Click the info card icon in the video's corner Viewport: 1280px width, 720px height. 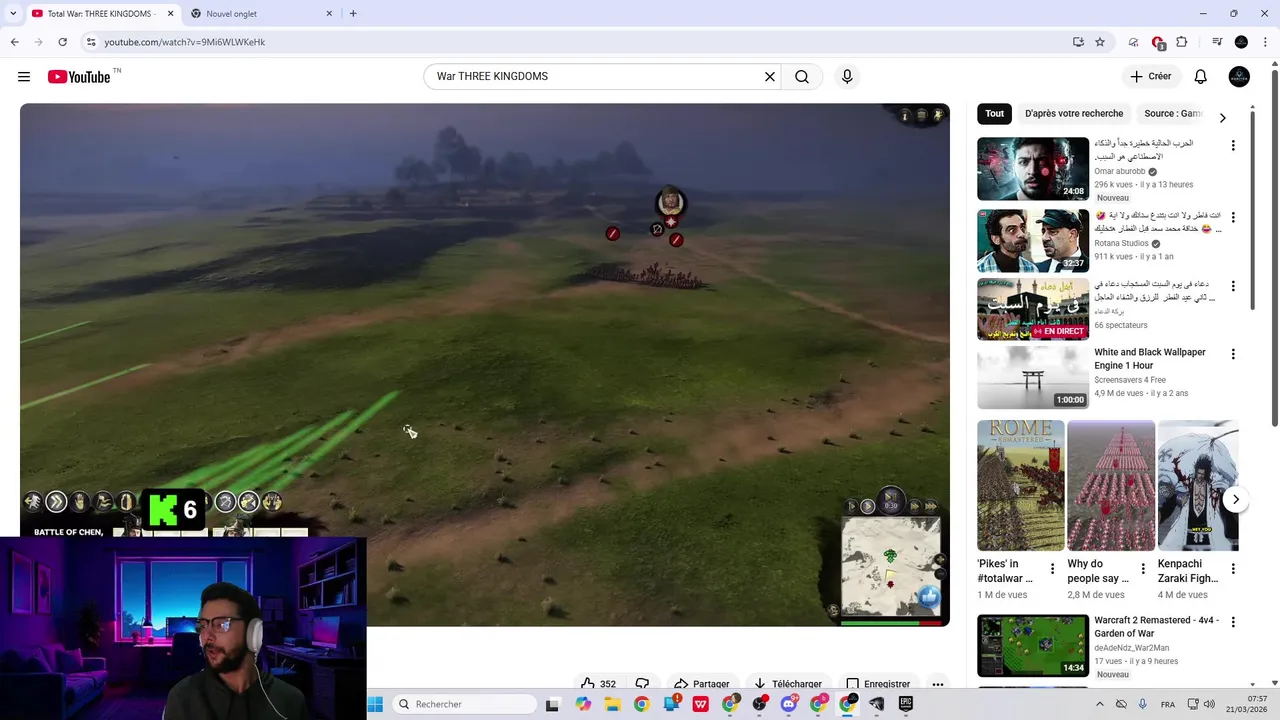(x=904, y=116)
